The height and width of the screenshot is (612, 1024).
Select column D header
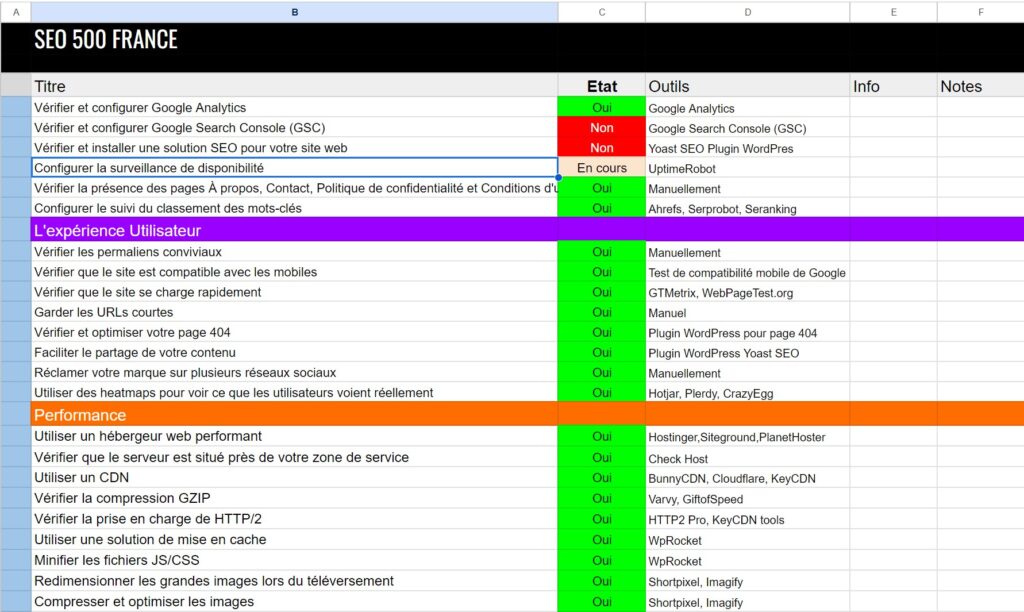pyautogui.click(x=747, y=12)
